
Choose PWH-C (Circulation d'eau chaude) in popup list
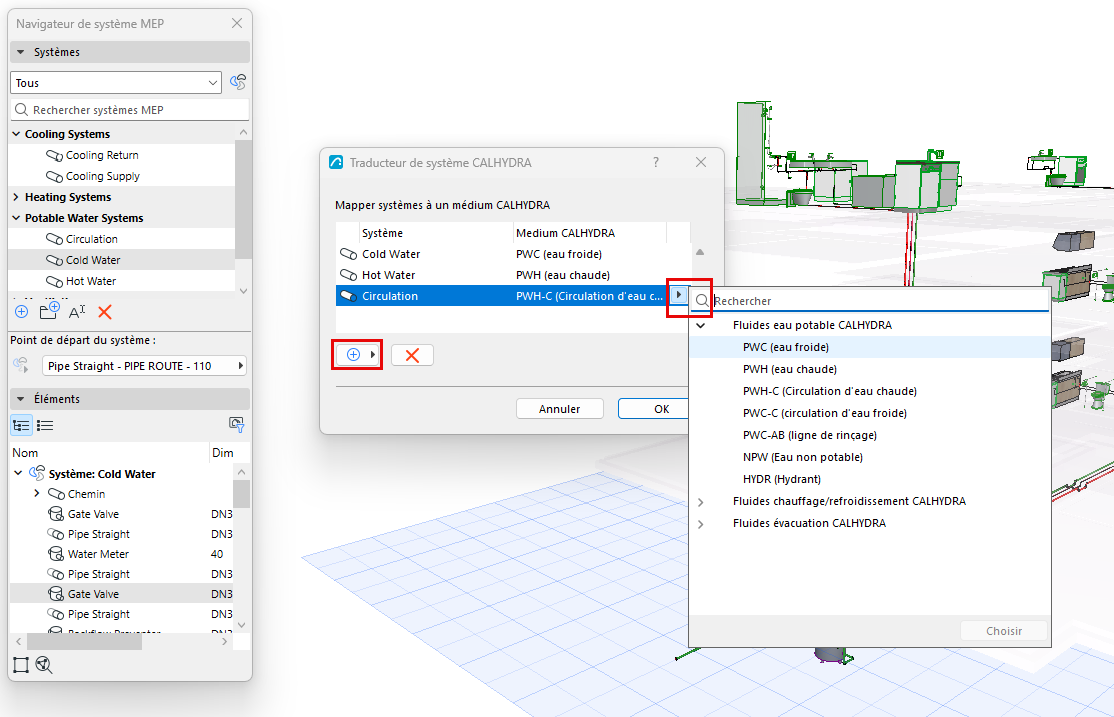pos(830,391)
